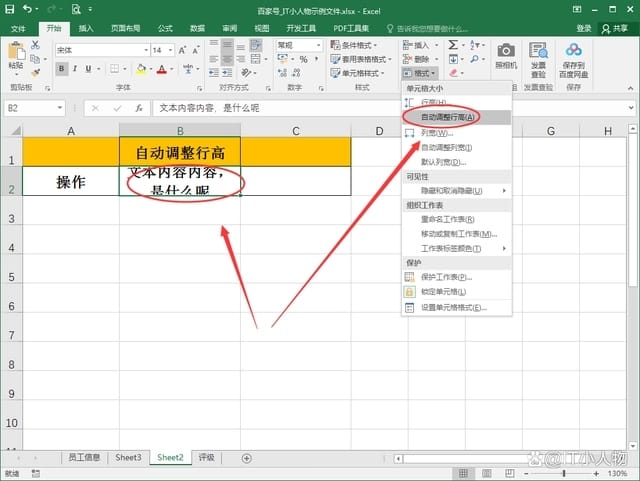Toggle Italic formatting button

tap(75, 69)
